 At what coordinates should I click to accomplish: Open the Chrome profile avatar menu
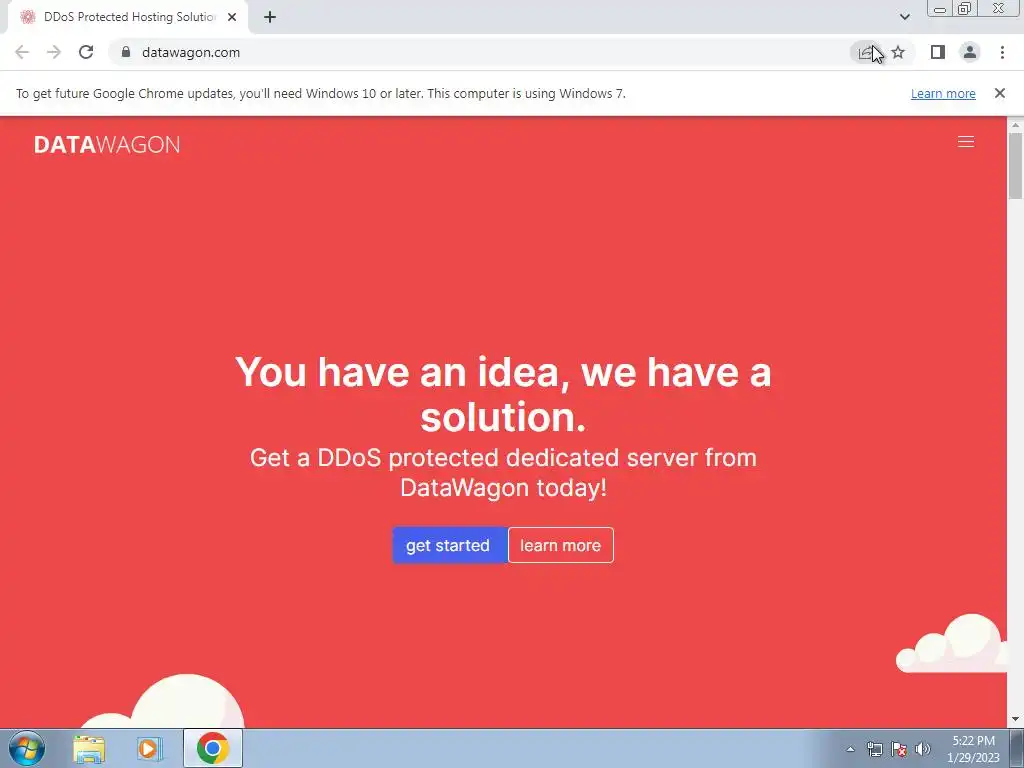970,52
